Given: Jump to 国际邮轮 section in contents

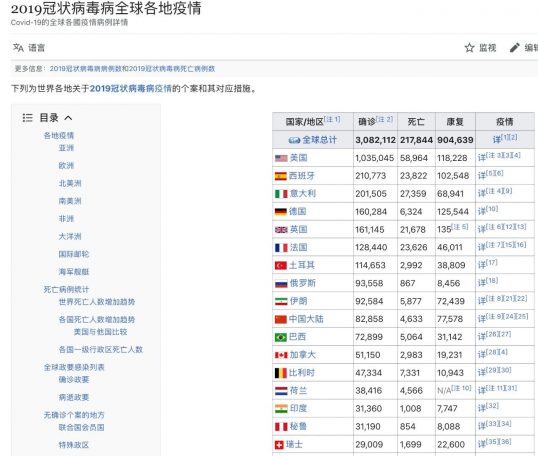Looking at the screenshot, I should click(74, 254).
